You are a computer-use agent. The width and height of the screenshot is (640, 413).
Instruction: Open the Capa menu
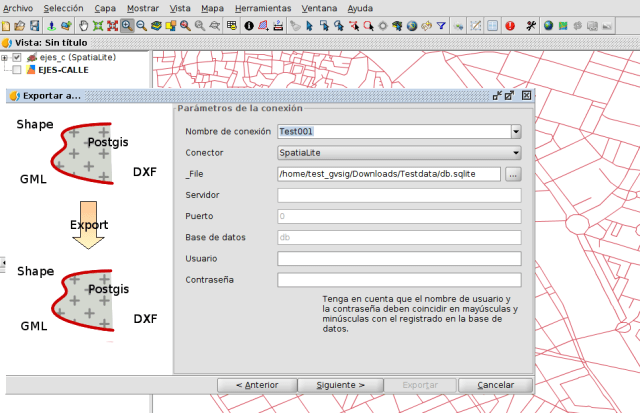pyautogui.click(x=105, y=7)
